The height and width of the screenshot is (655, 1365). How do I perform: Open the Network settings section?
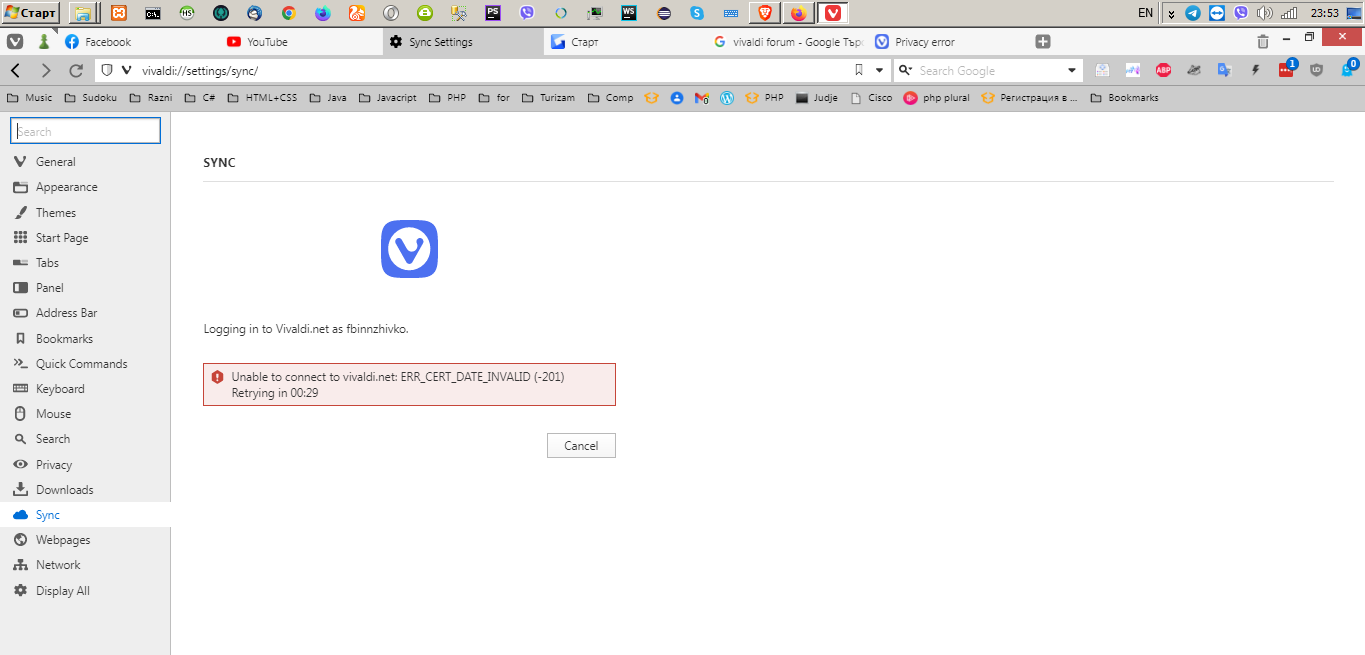pos(85,565)
